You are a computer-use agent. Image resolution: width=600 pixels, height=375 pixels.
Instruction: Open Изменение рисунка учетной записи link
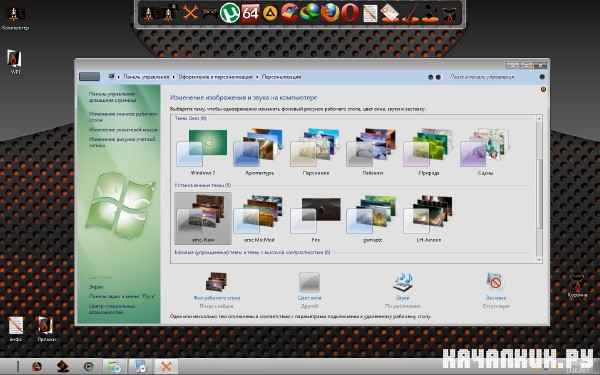(x=122, y=142)
